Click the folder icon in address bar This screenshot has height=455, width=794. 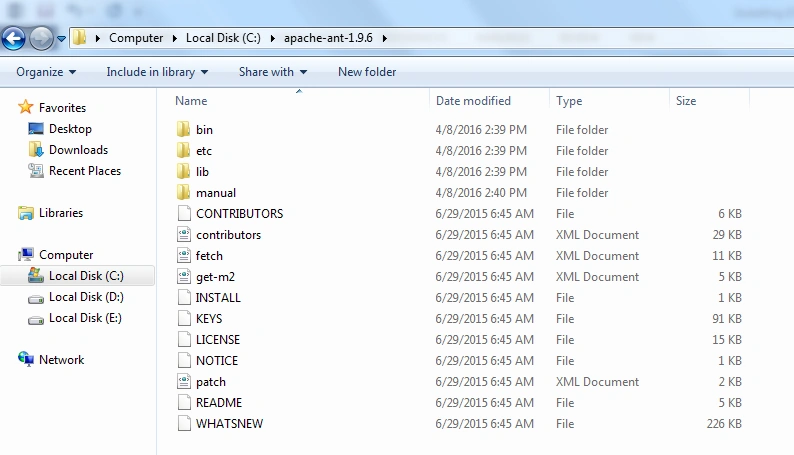point(80,37)
